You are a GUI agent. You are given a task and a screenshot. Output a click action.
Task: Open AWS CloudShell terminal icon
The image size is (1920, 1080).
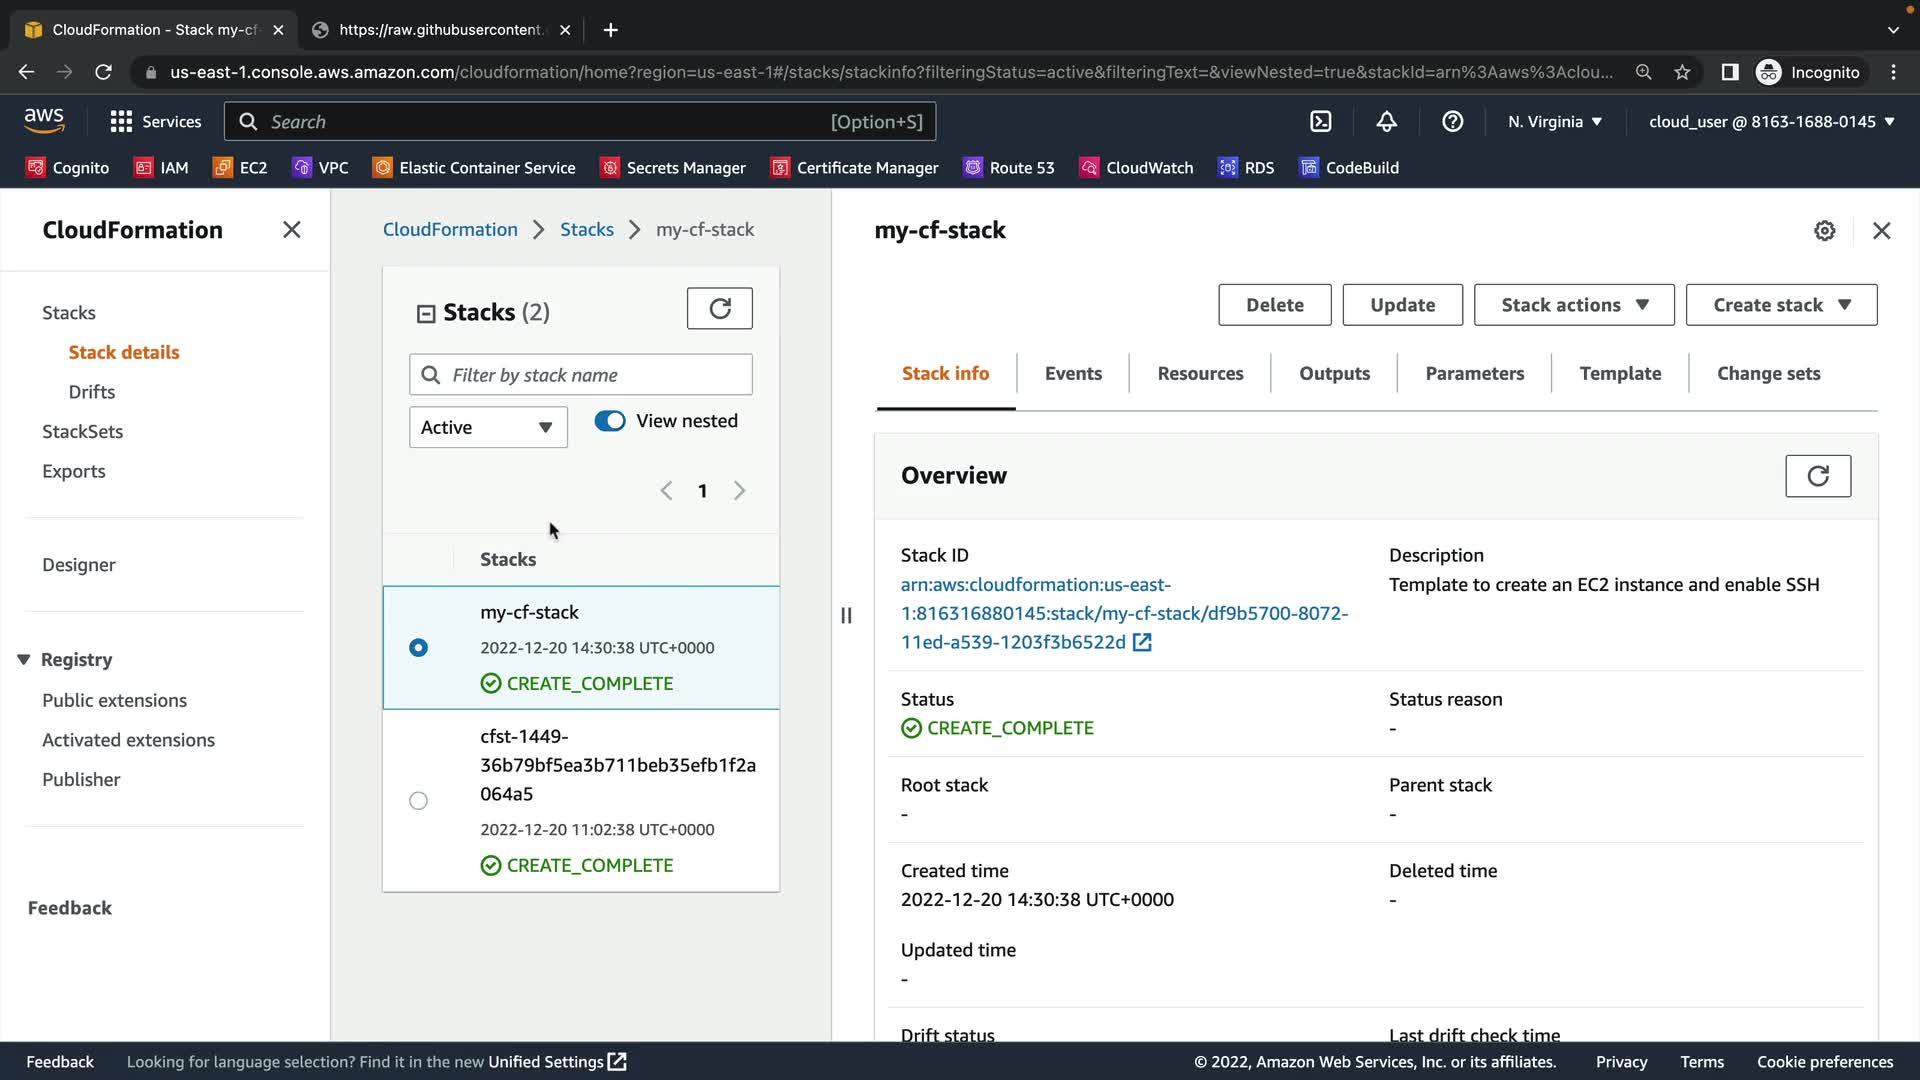tap(1320, 122)
